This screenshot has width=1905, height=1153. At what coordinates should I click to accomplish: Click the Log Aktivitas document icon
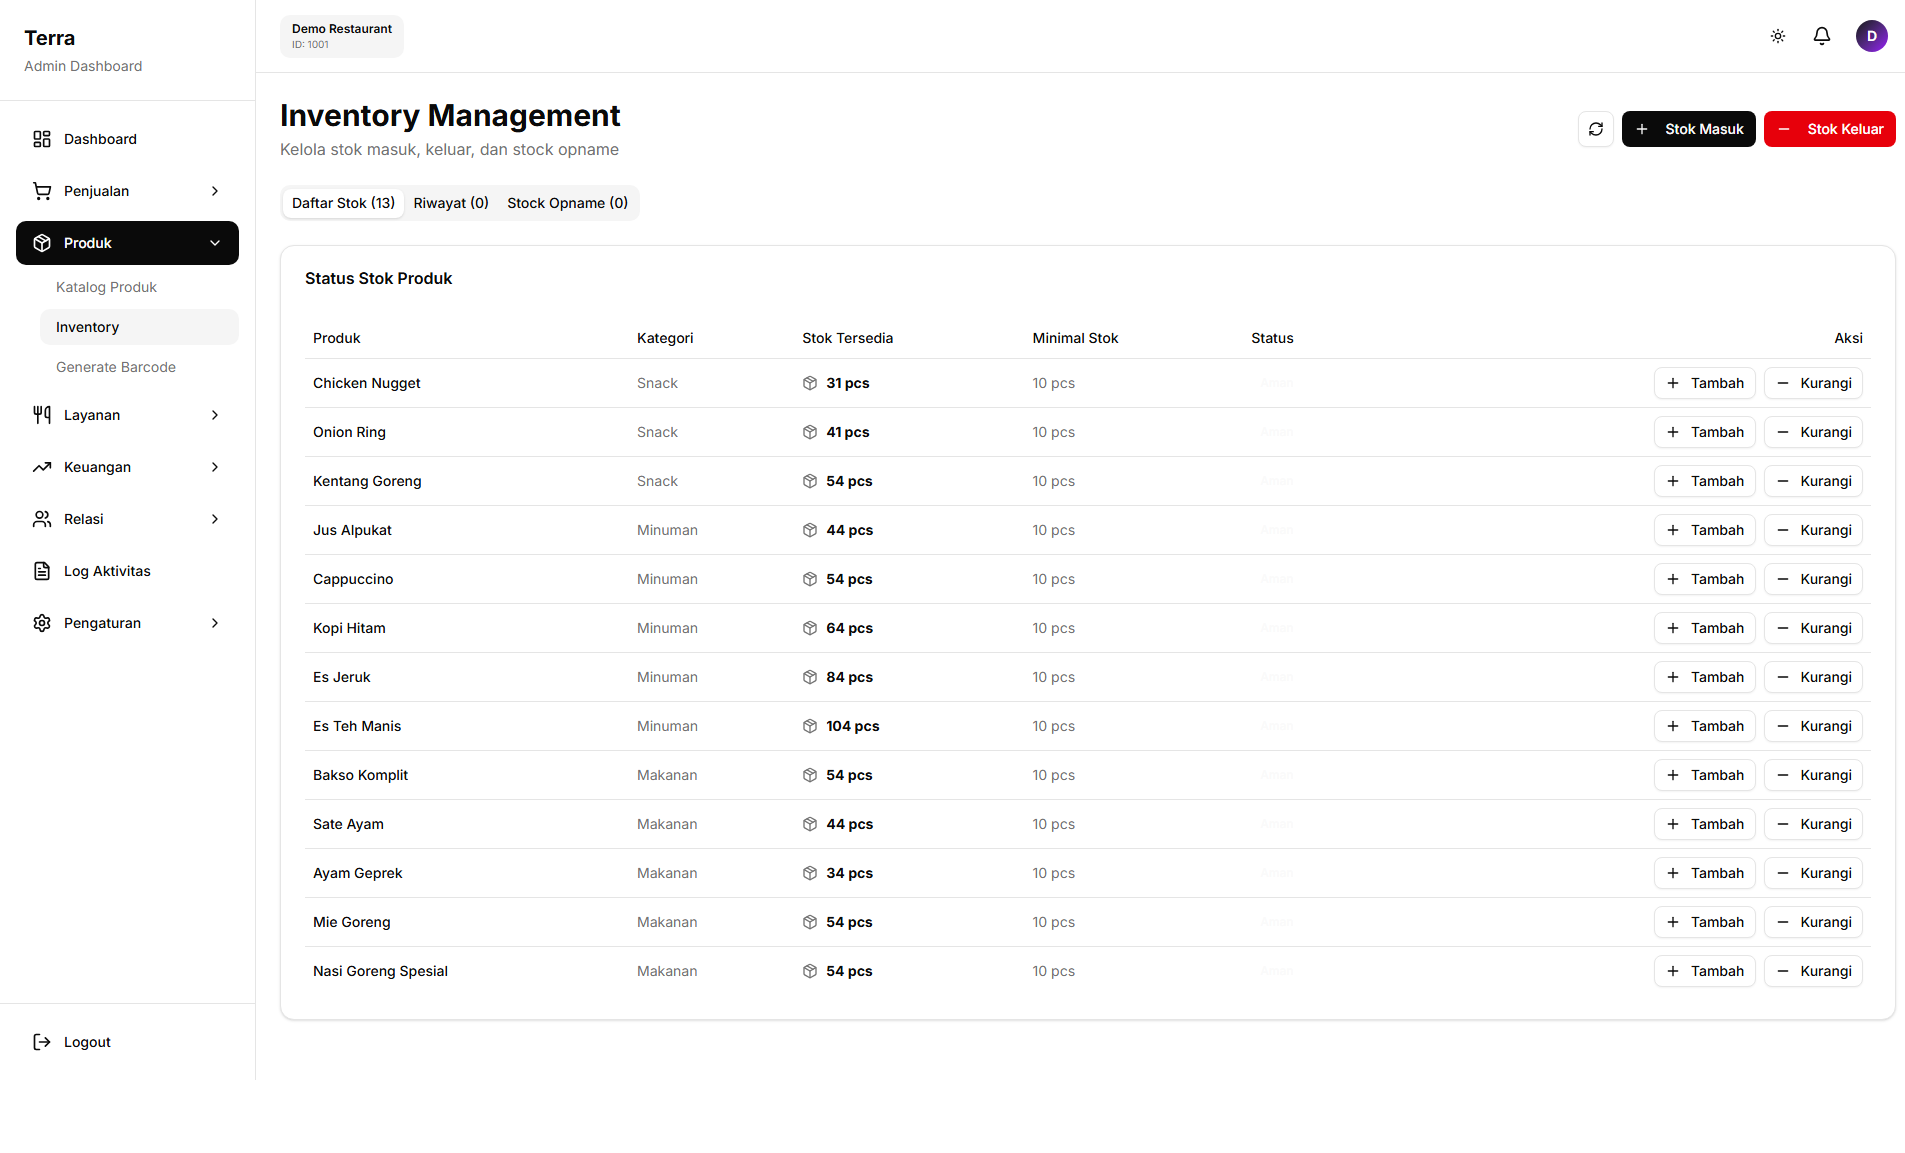tap(41, 570)
